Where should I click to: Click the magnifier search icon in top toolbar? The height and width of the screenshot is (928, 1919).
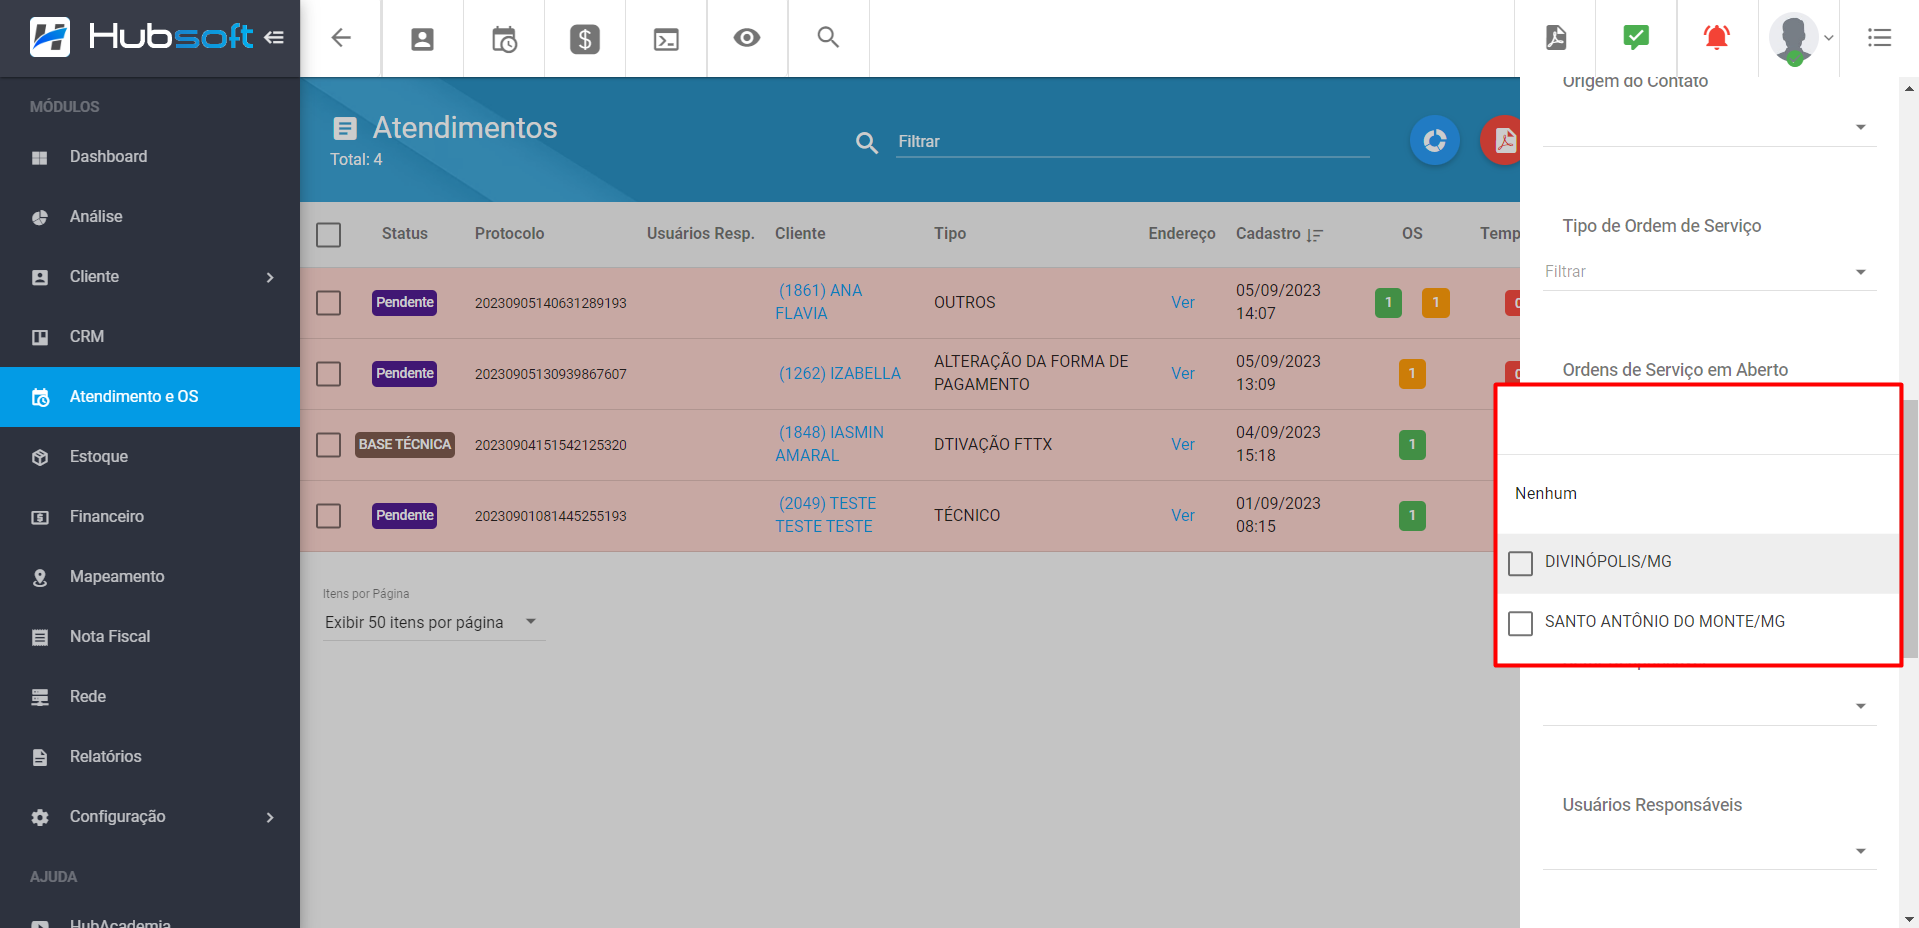click(x=828, y=37)
